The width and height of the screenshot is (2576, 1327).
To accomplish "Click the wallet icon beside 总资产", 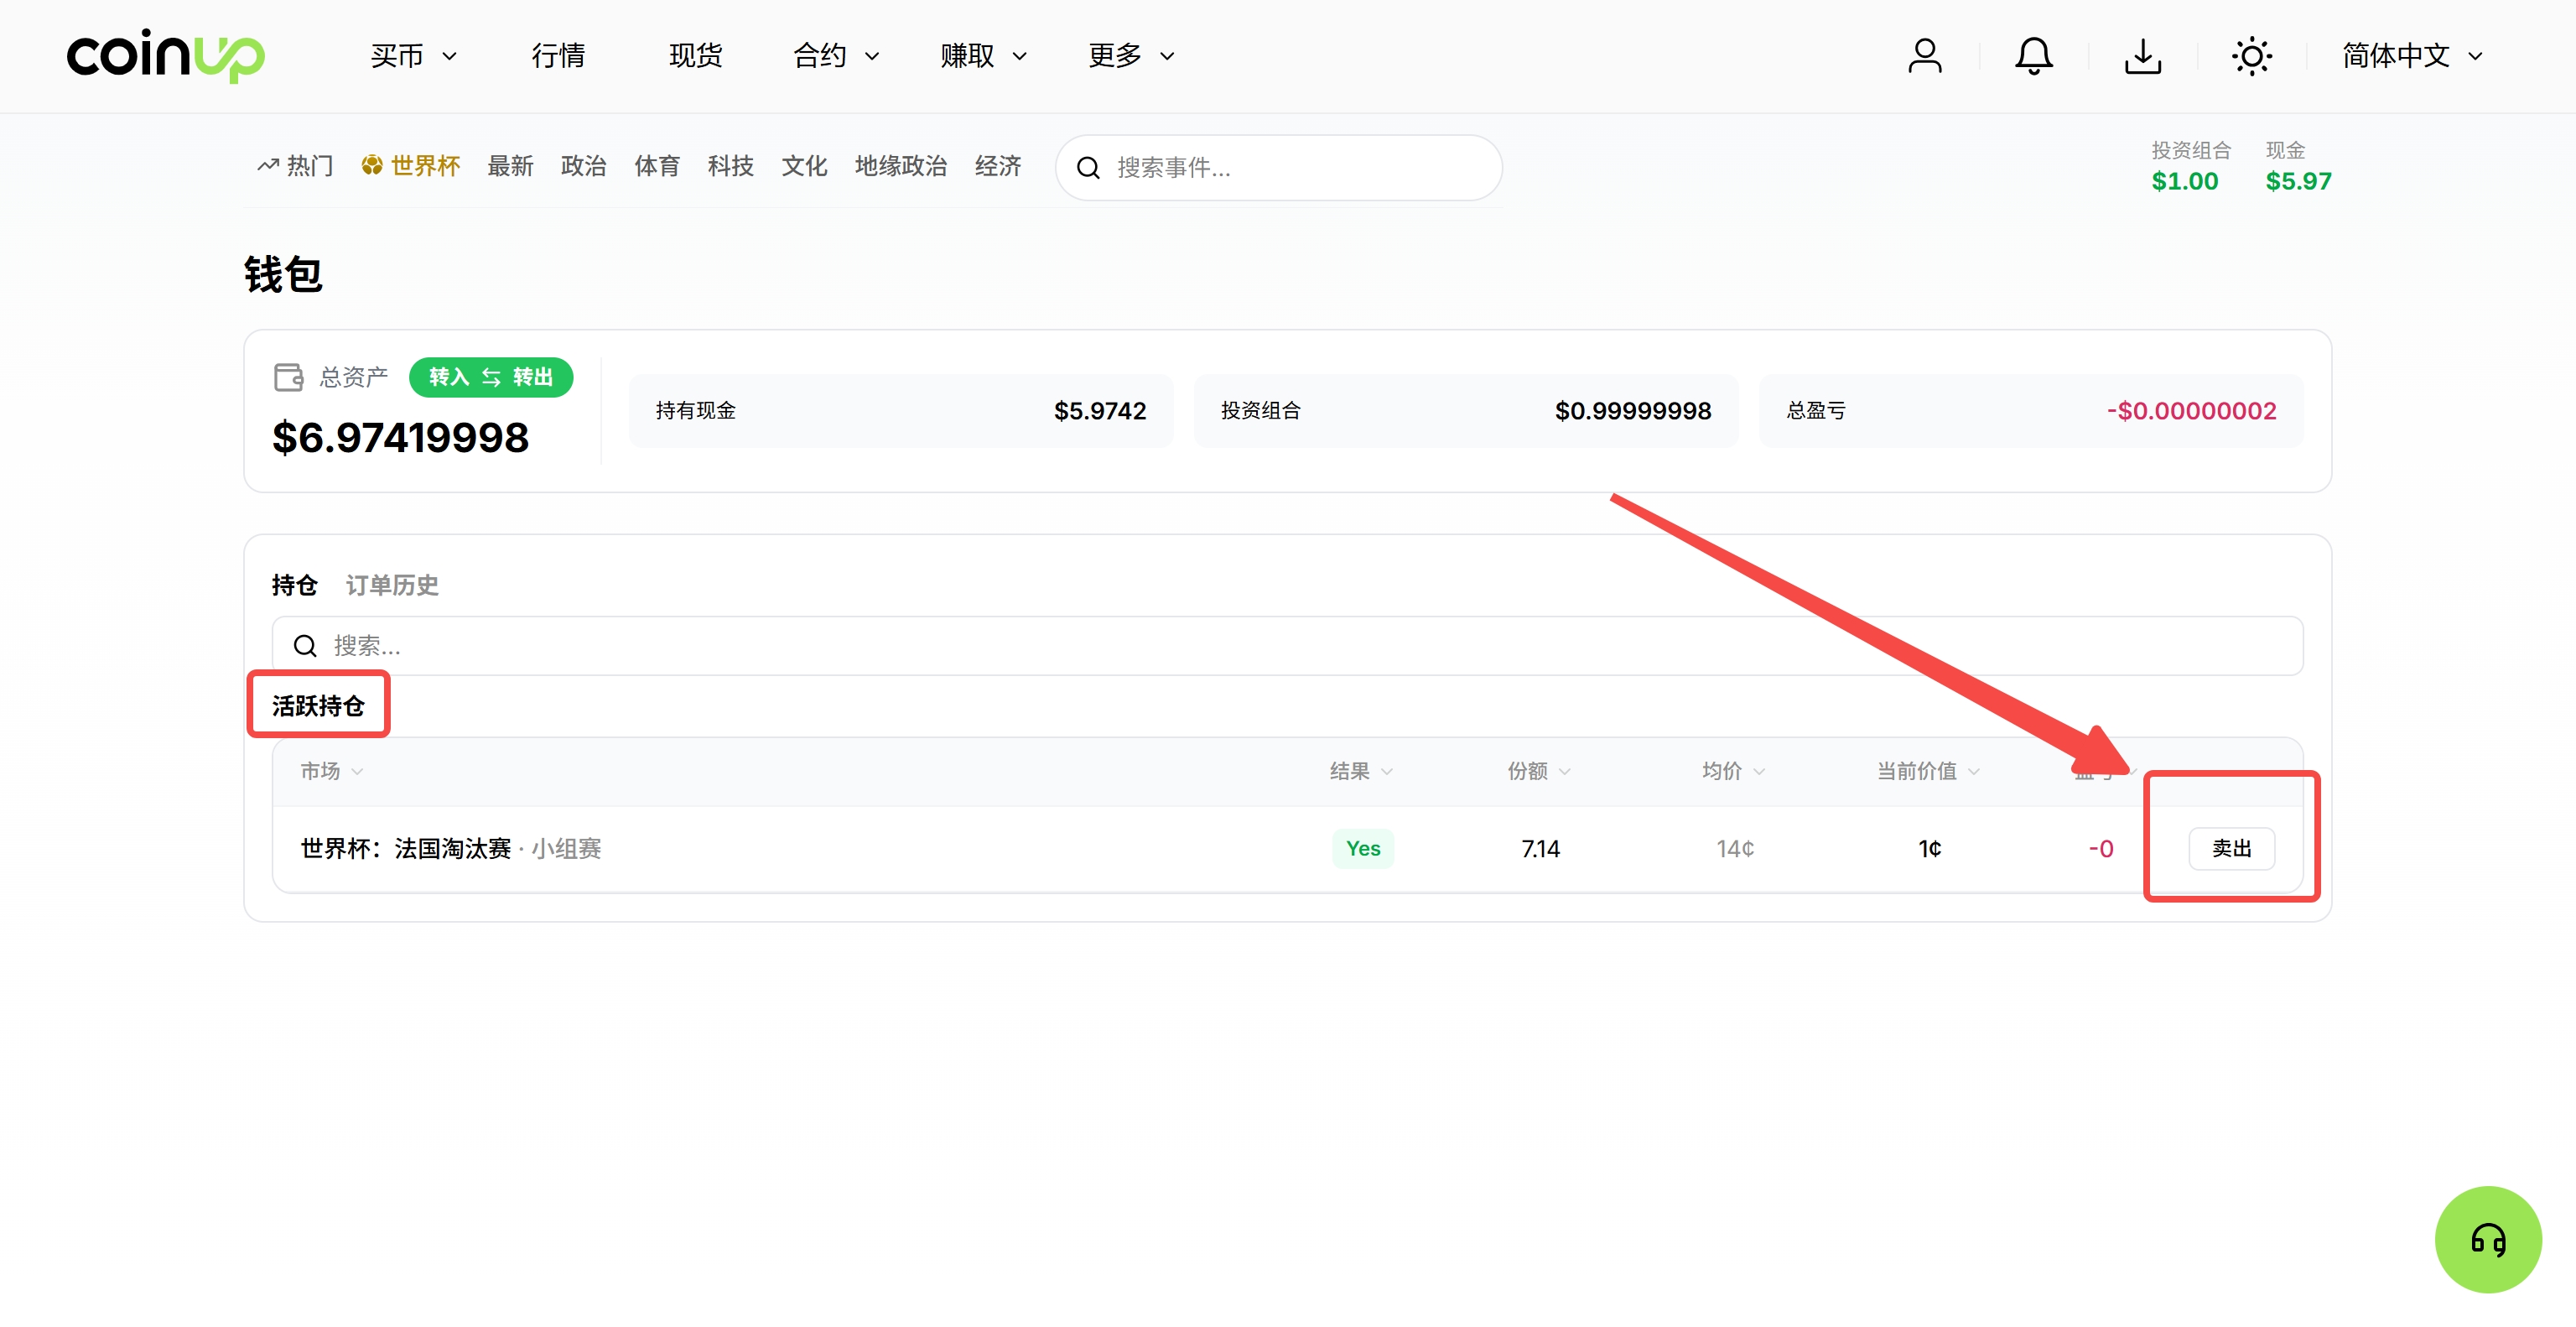I will 289,377.
